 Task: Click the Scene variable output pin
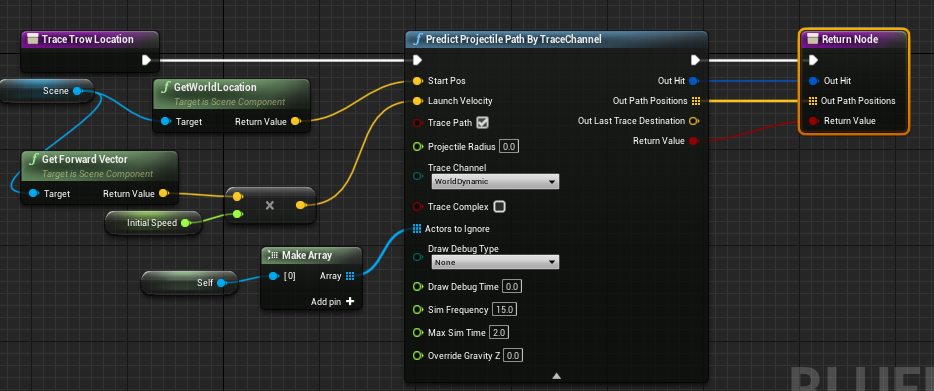click(76, 91)
